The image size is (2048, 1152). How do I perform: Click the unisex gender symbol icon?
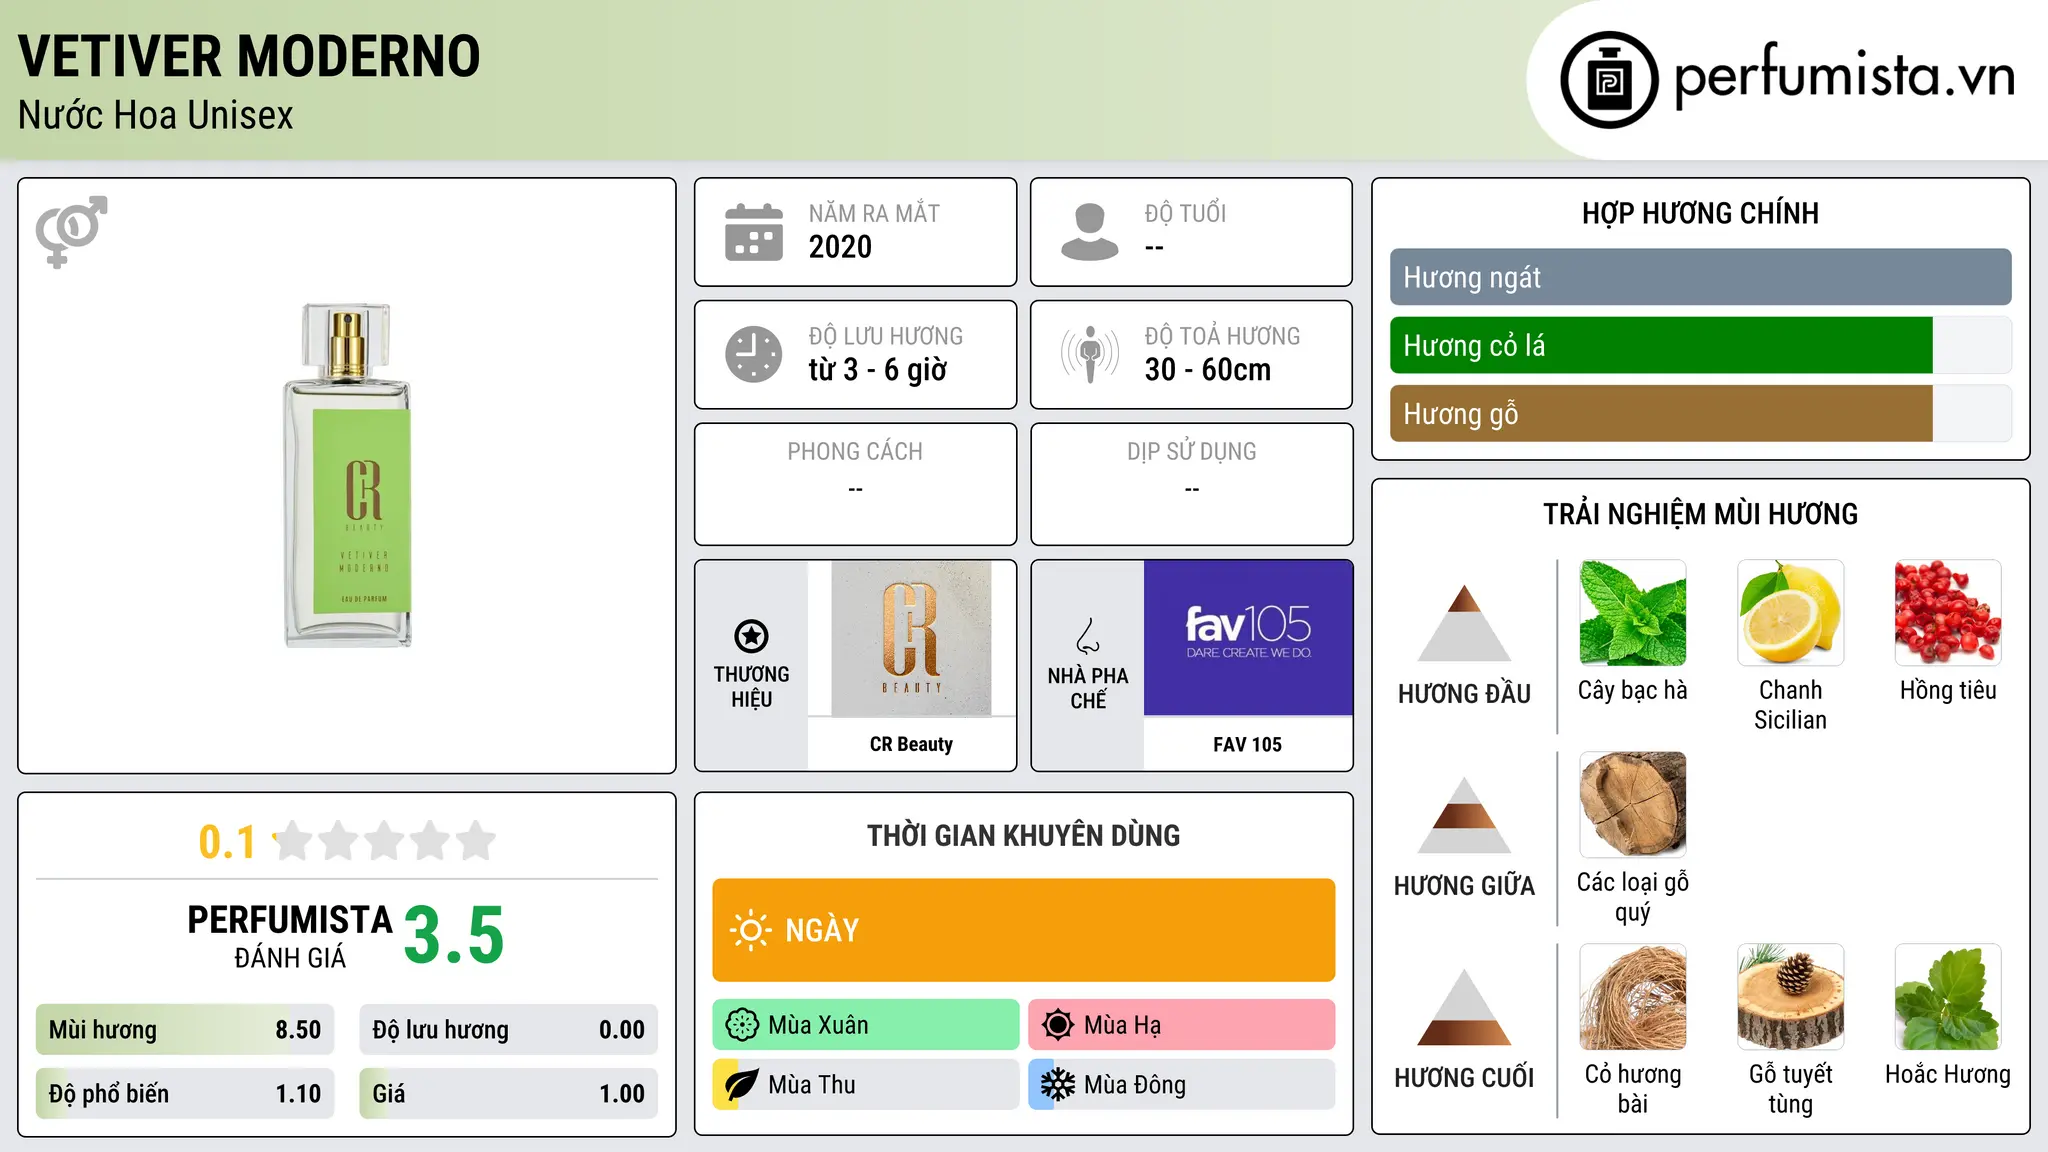[x=71, y=232]
